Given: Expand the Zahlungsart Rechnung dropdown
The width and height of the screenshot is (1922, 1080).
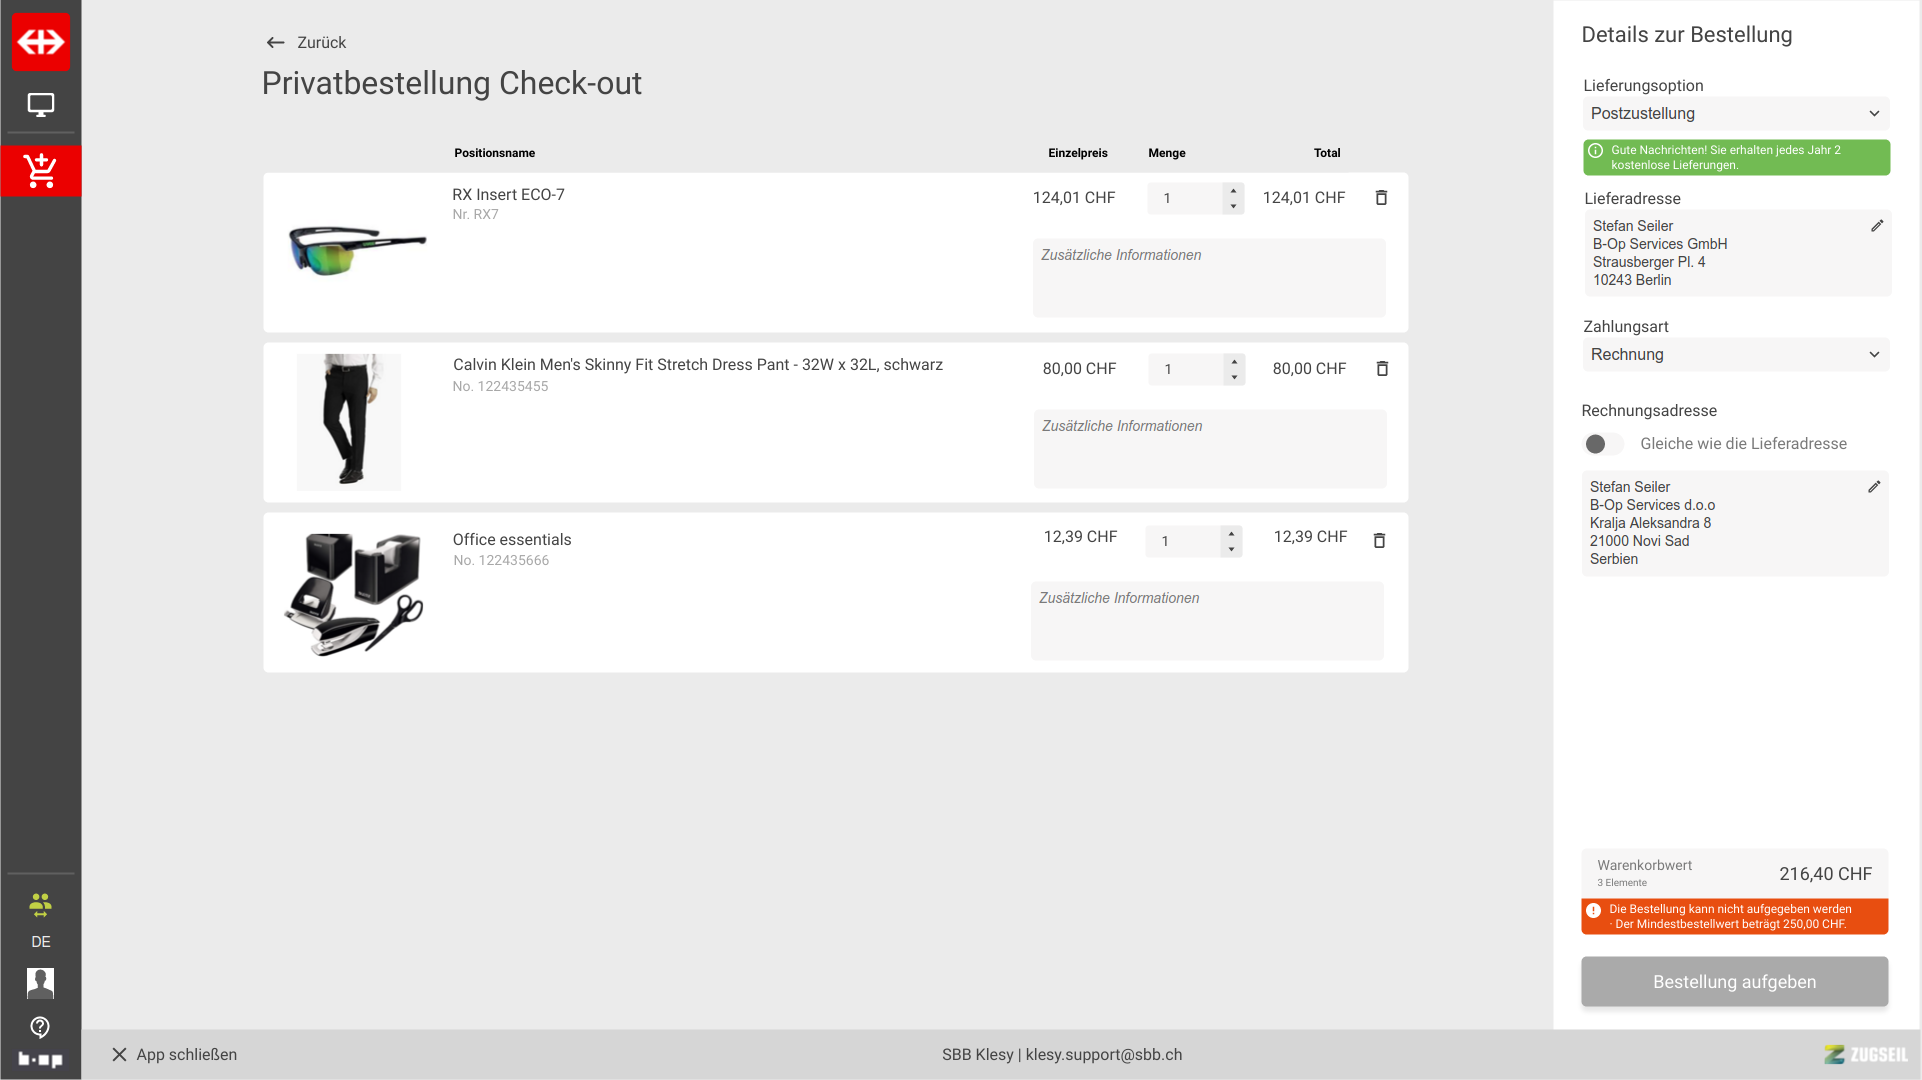Looking at the screenshot, I should click(1735, 355).
